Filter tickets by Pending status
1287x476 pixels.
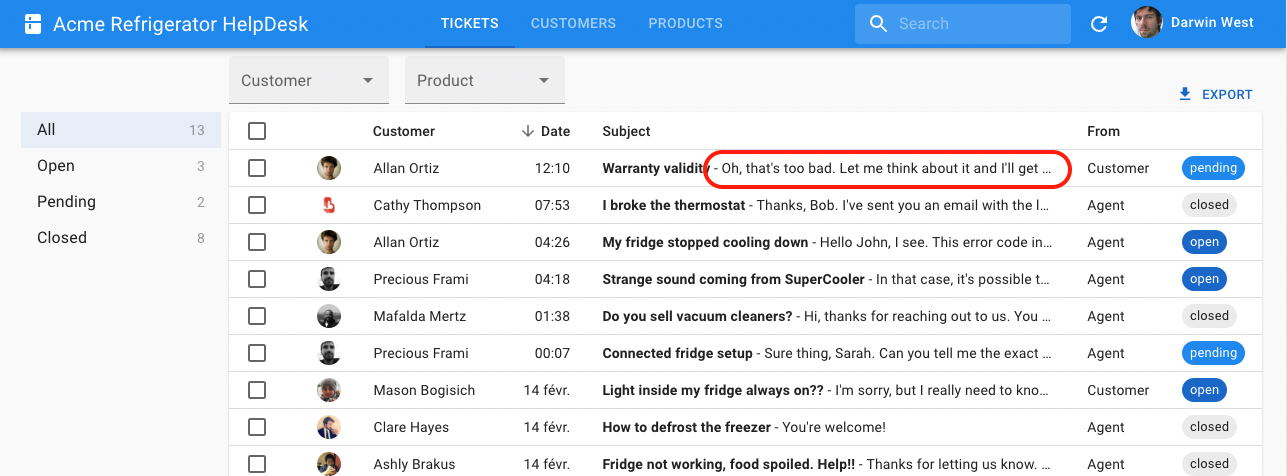coord(66,202)
